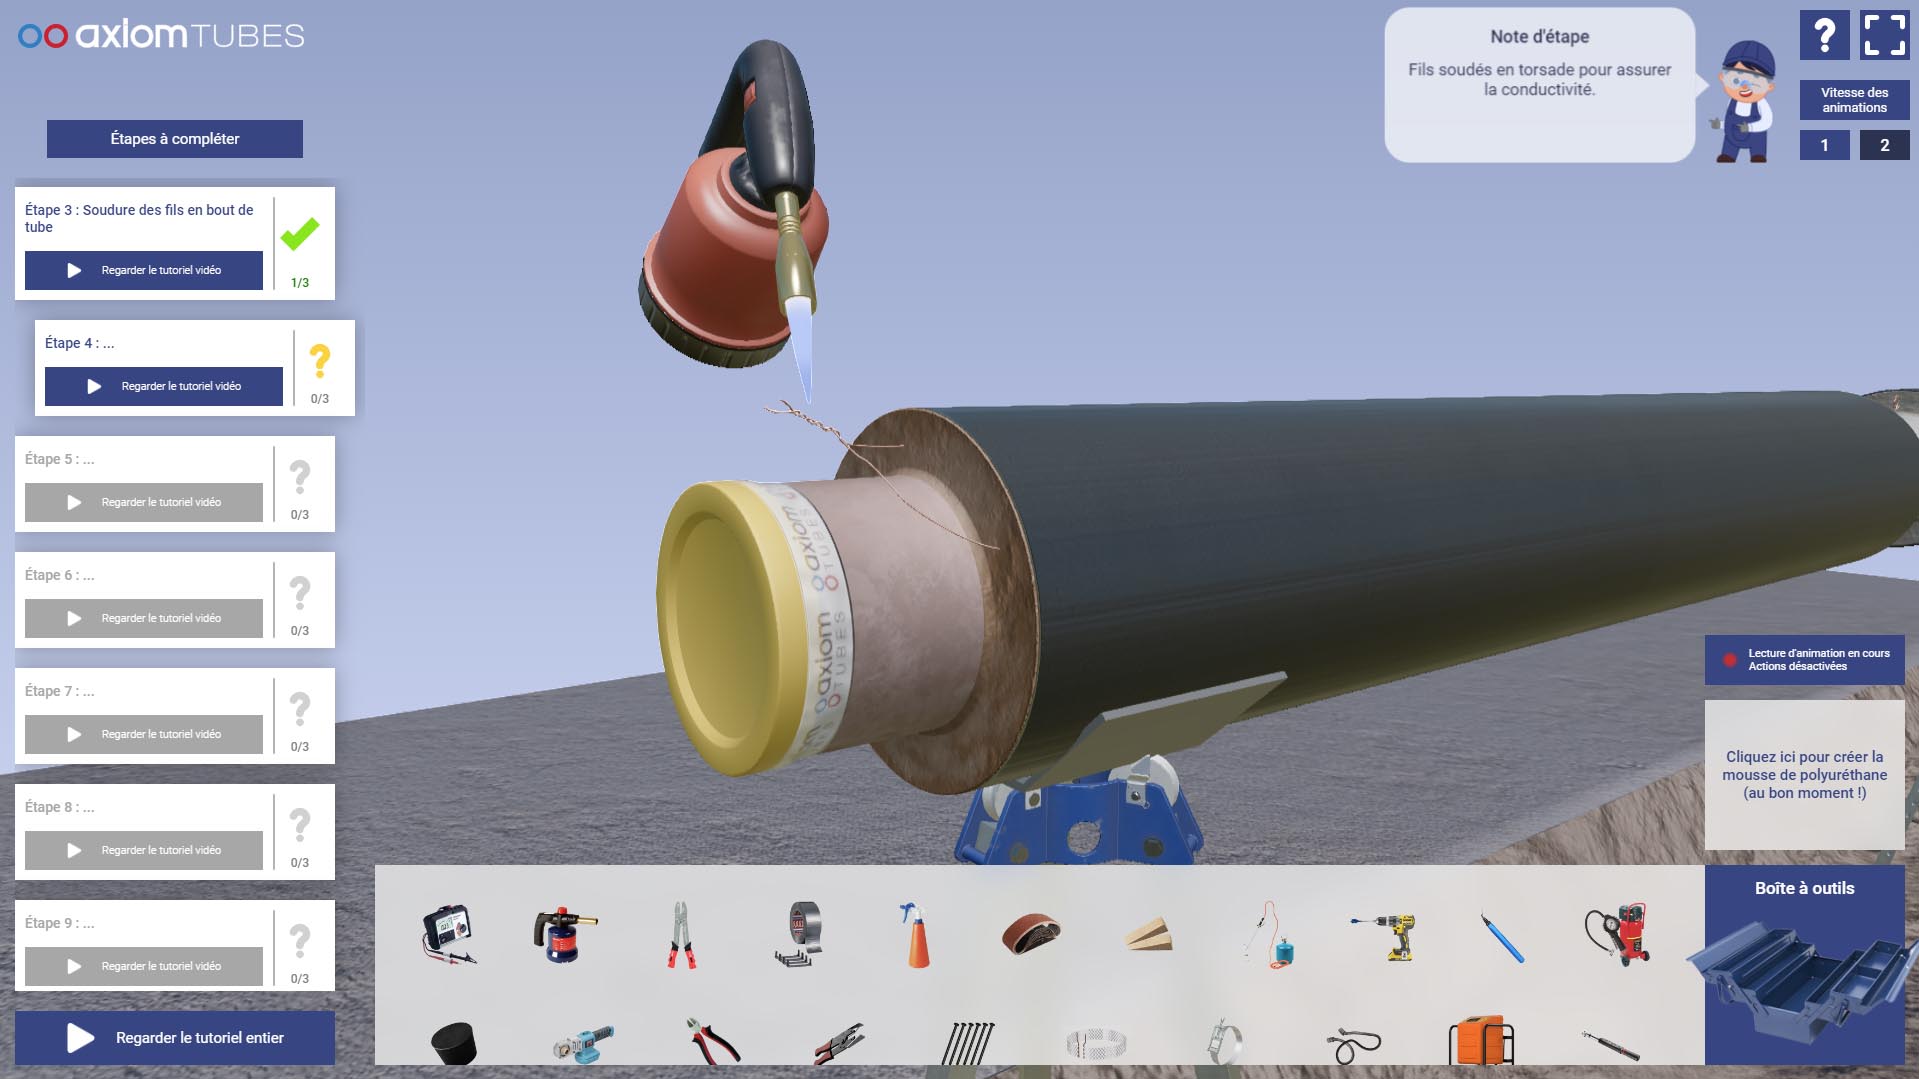The image size is (1919, 1079).
Task: Select the multimeter tester tool
Action: [x=448, y=933]
